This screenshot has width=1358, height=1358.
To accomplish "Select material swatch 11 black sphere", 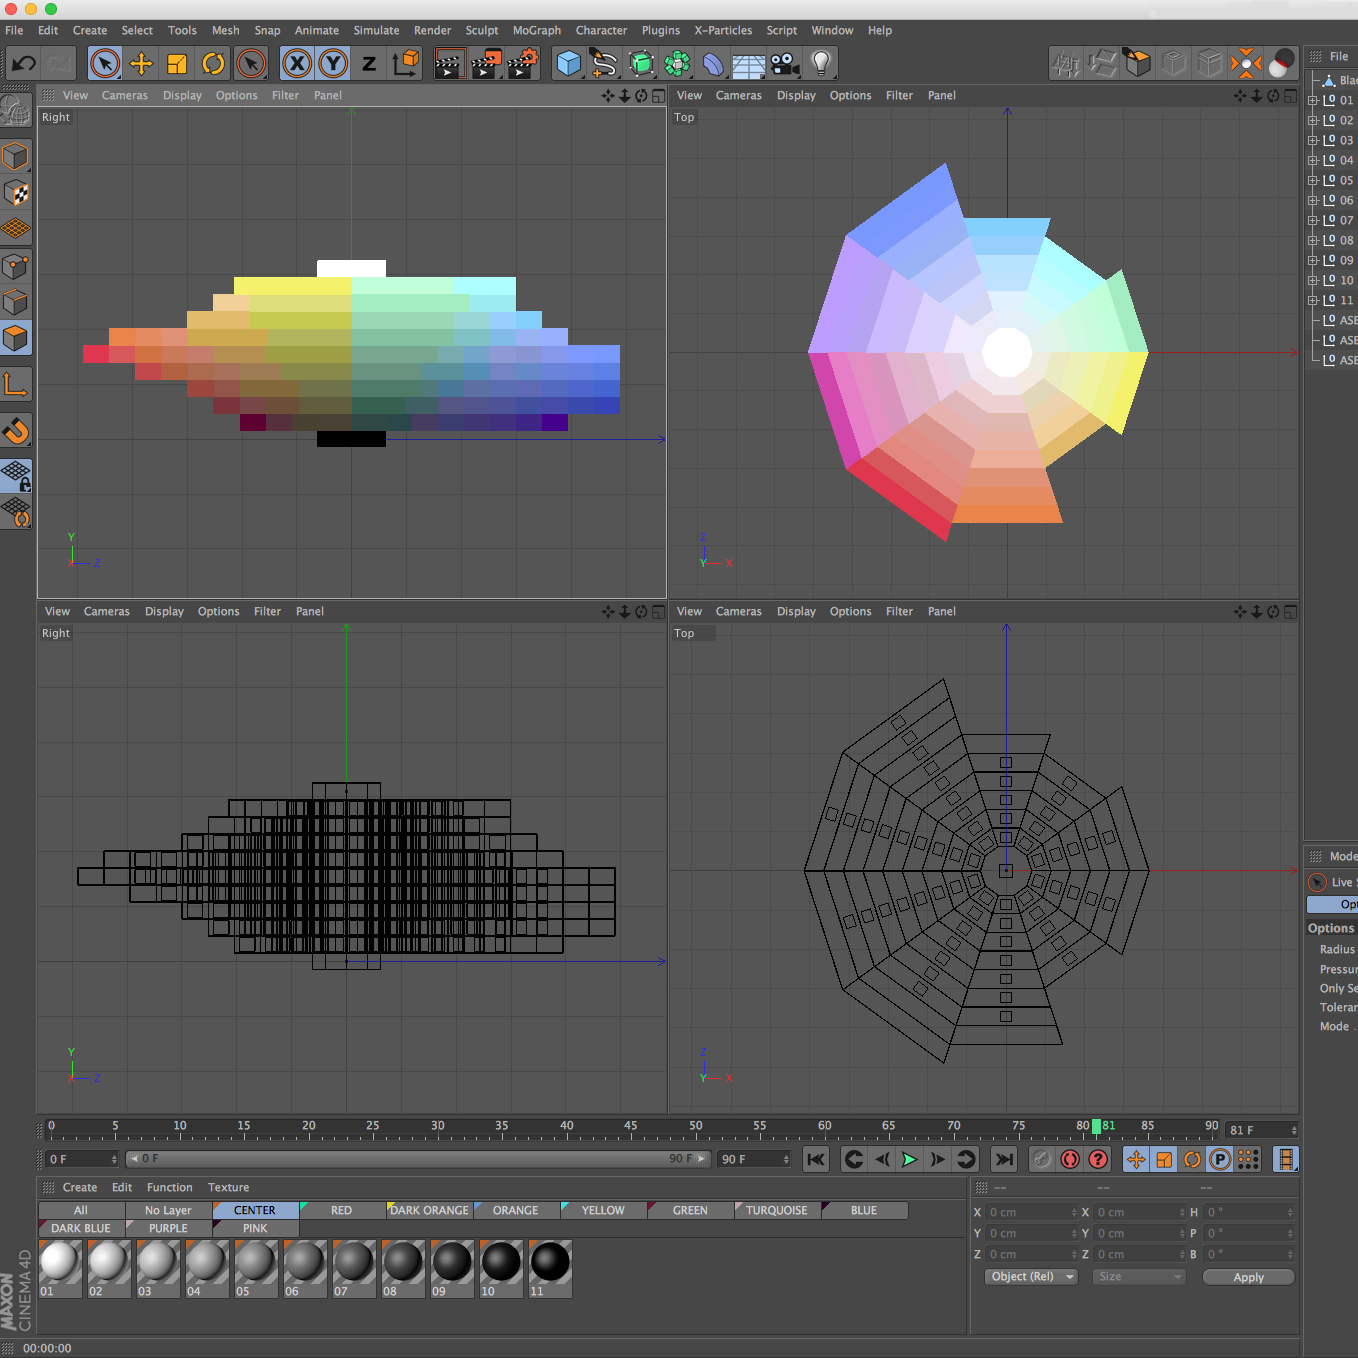I will (x=550, y=1262).
